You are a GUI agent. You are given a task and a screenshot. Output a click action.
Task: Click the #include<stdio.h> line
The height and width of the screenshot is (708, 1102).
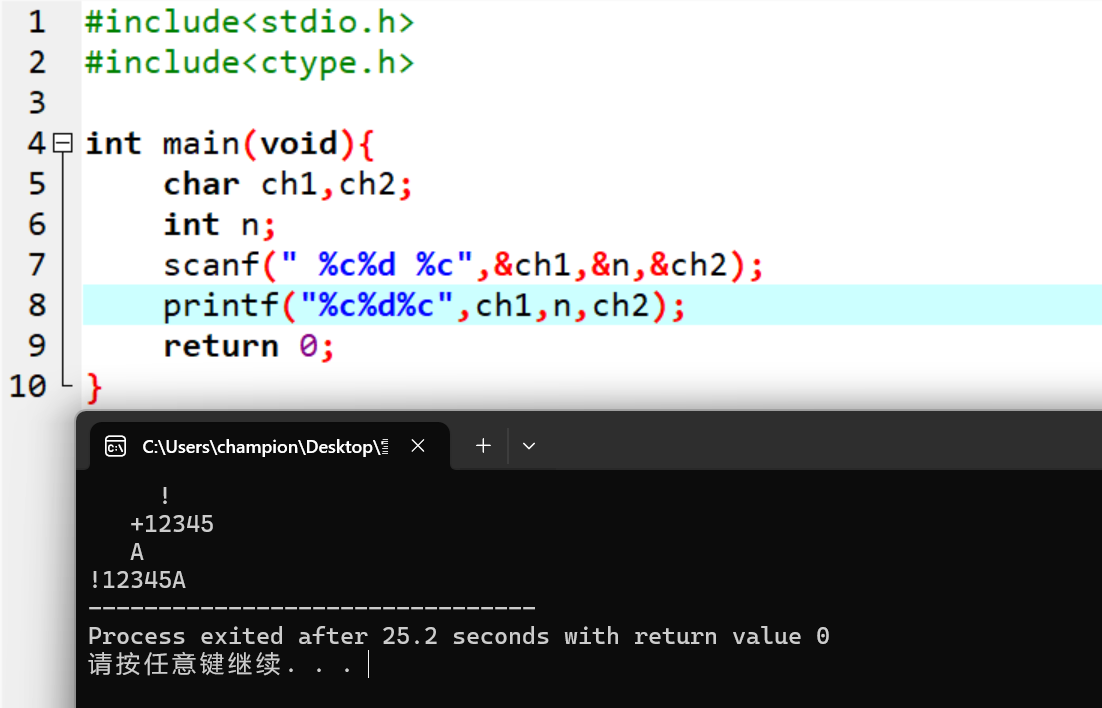(249, 22)
